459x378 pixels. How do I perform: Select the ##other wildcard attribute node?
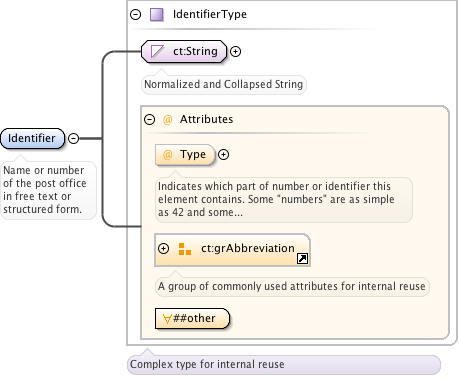(192, 319)
